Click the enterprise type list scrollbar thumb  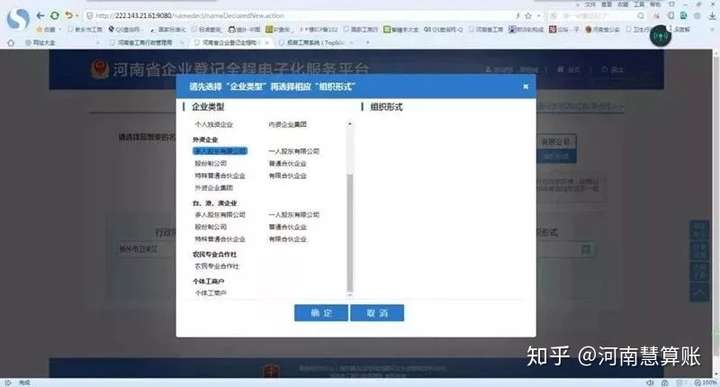click(350, 232)
